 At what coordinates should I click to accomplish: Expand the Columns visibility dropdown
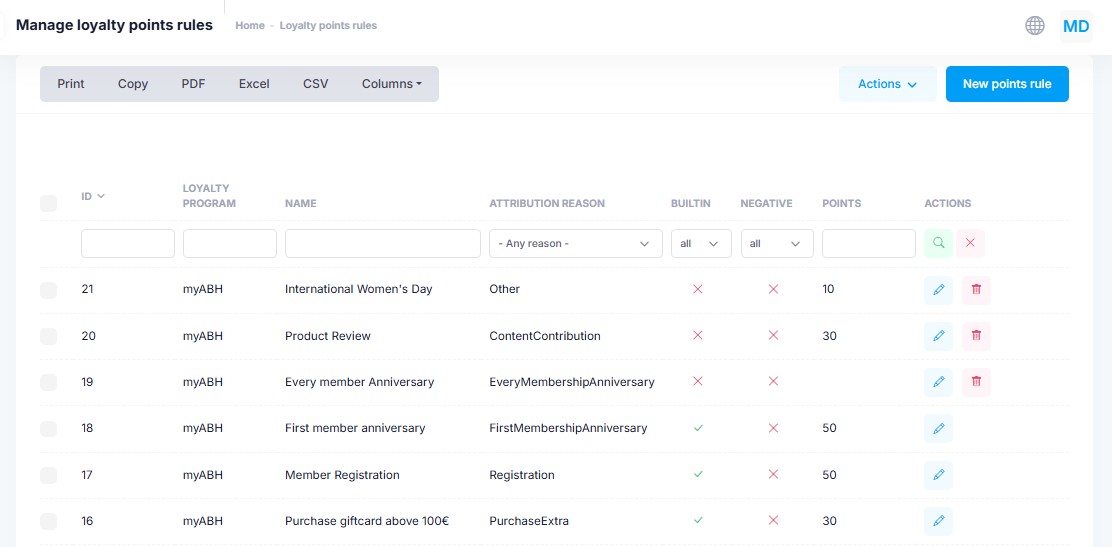tap(391, 84)
